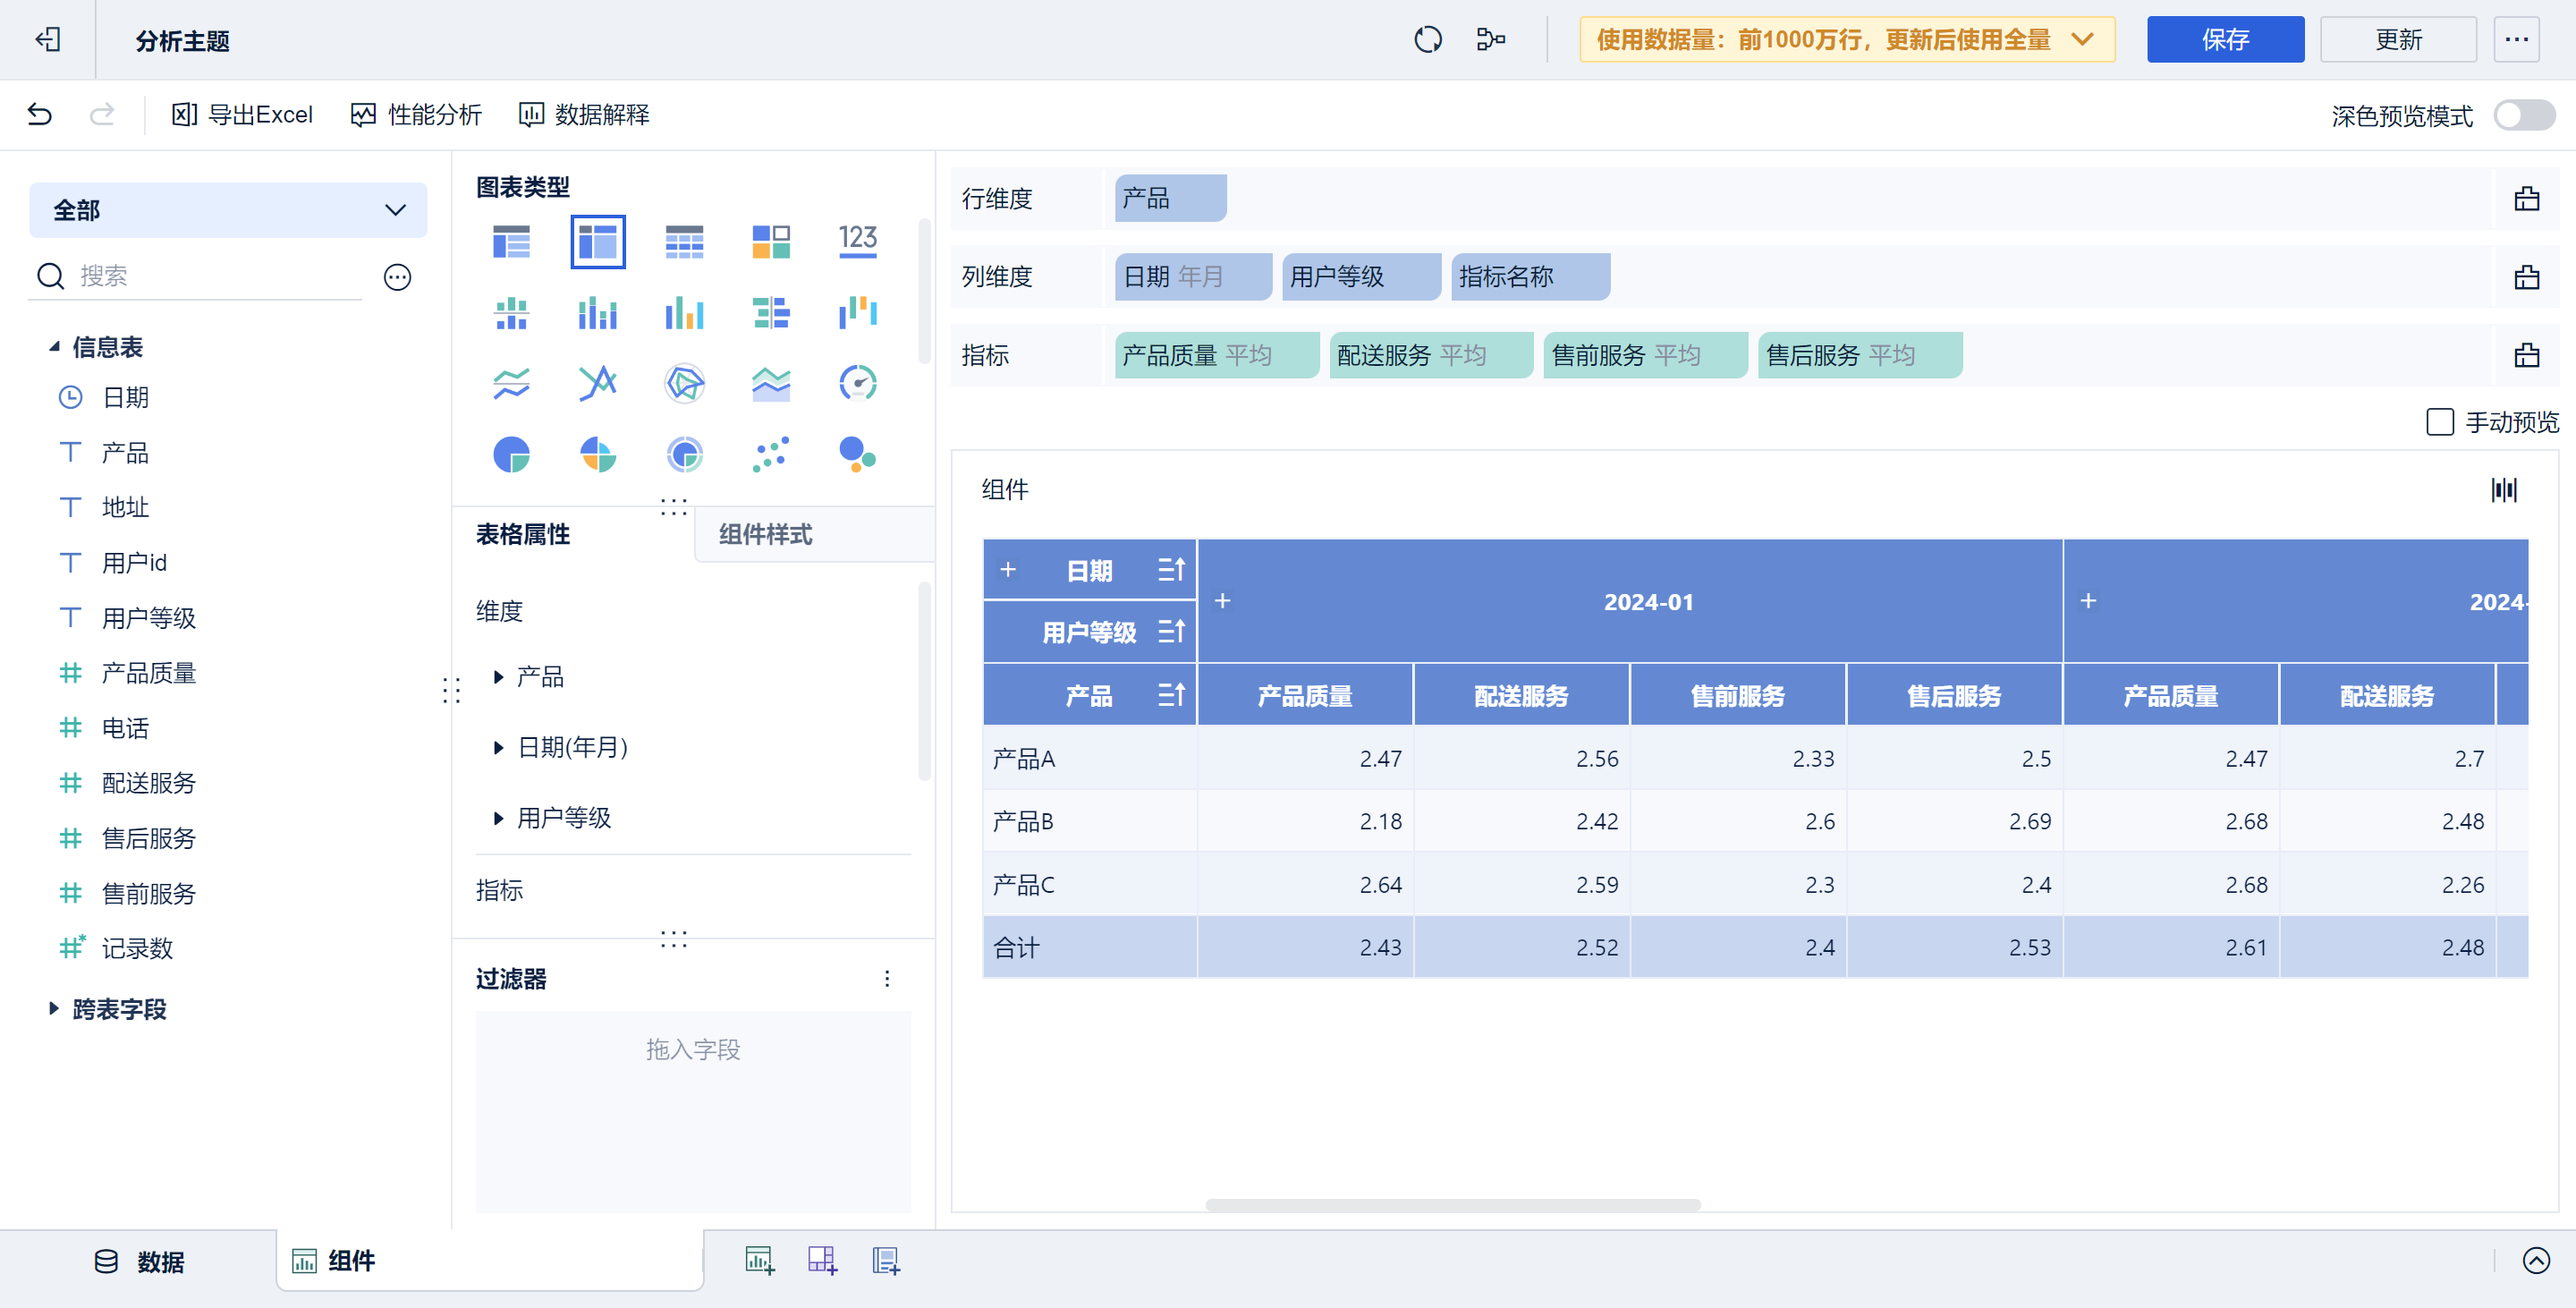The width and height of the screenshot is (2576, 1308).
Task: Pick the KPI indicator card icon
Action: point(857,241)
